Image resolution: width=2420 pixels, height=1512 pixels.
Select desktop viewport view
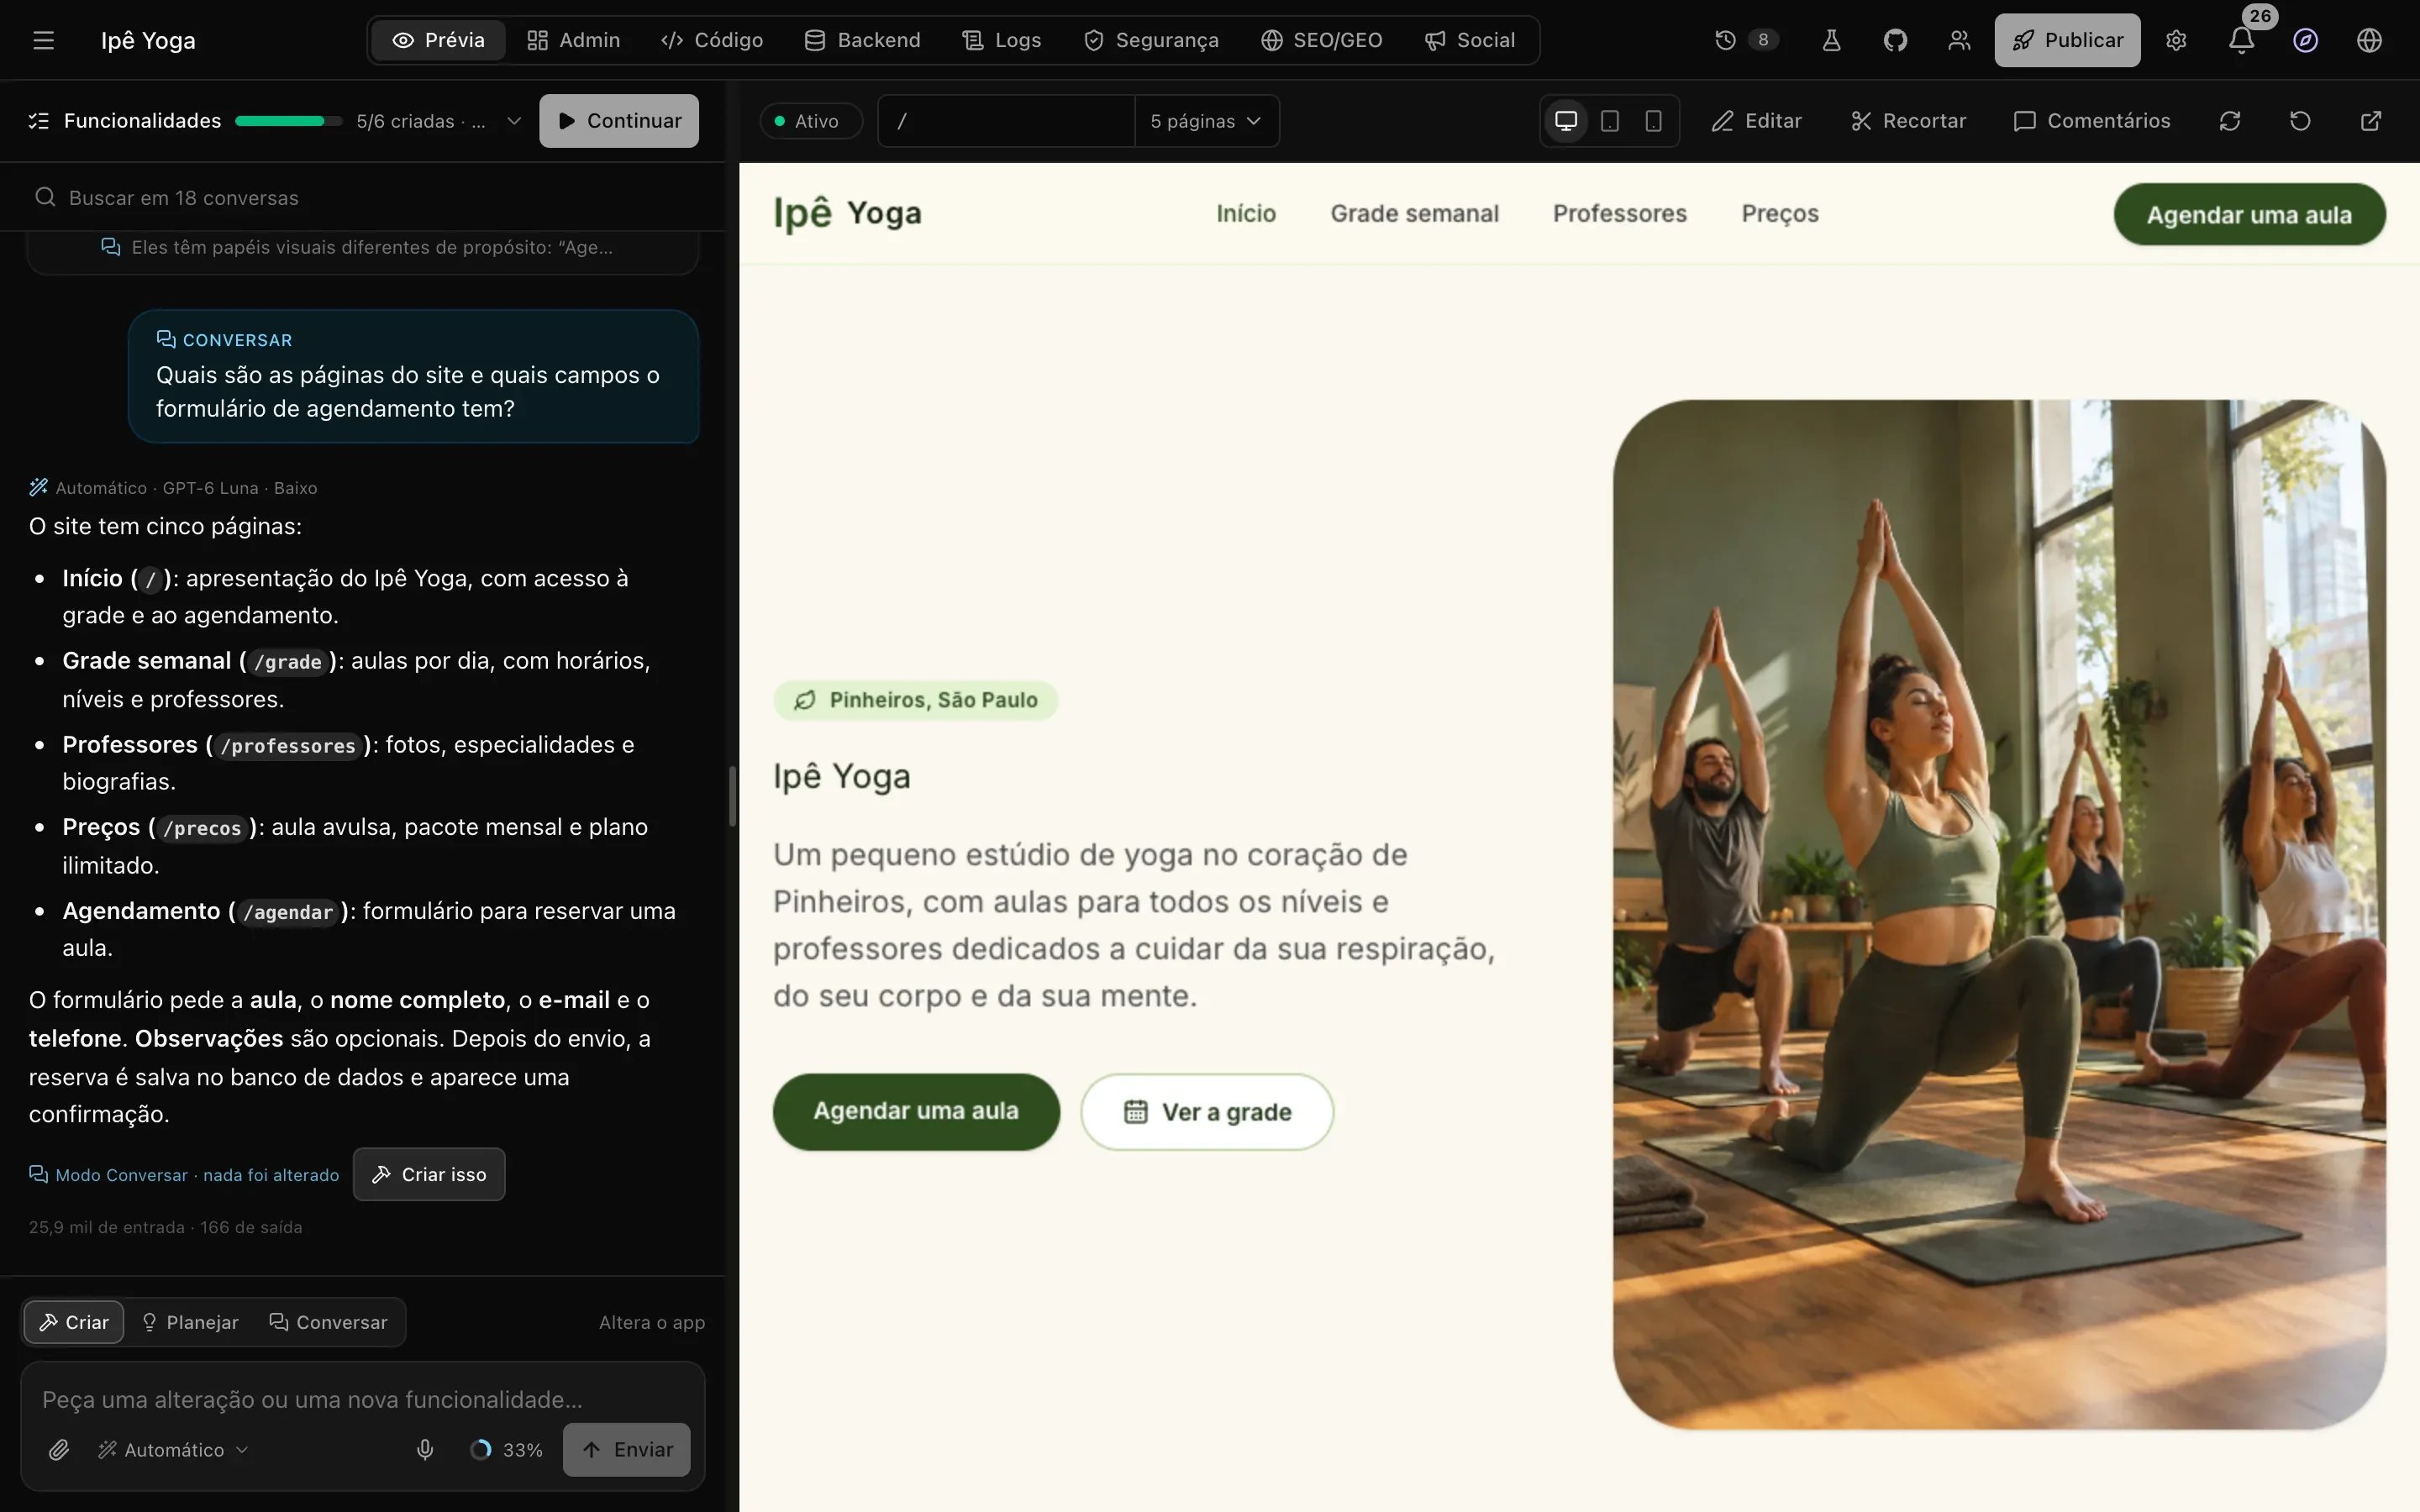pos(1566,121)
